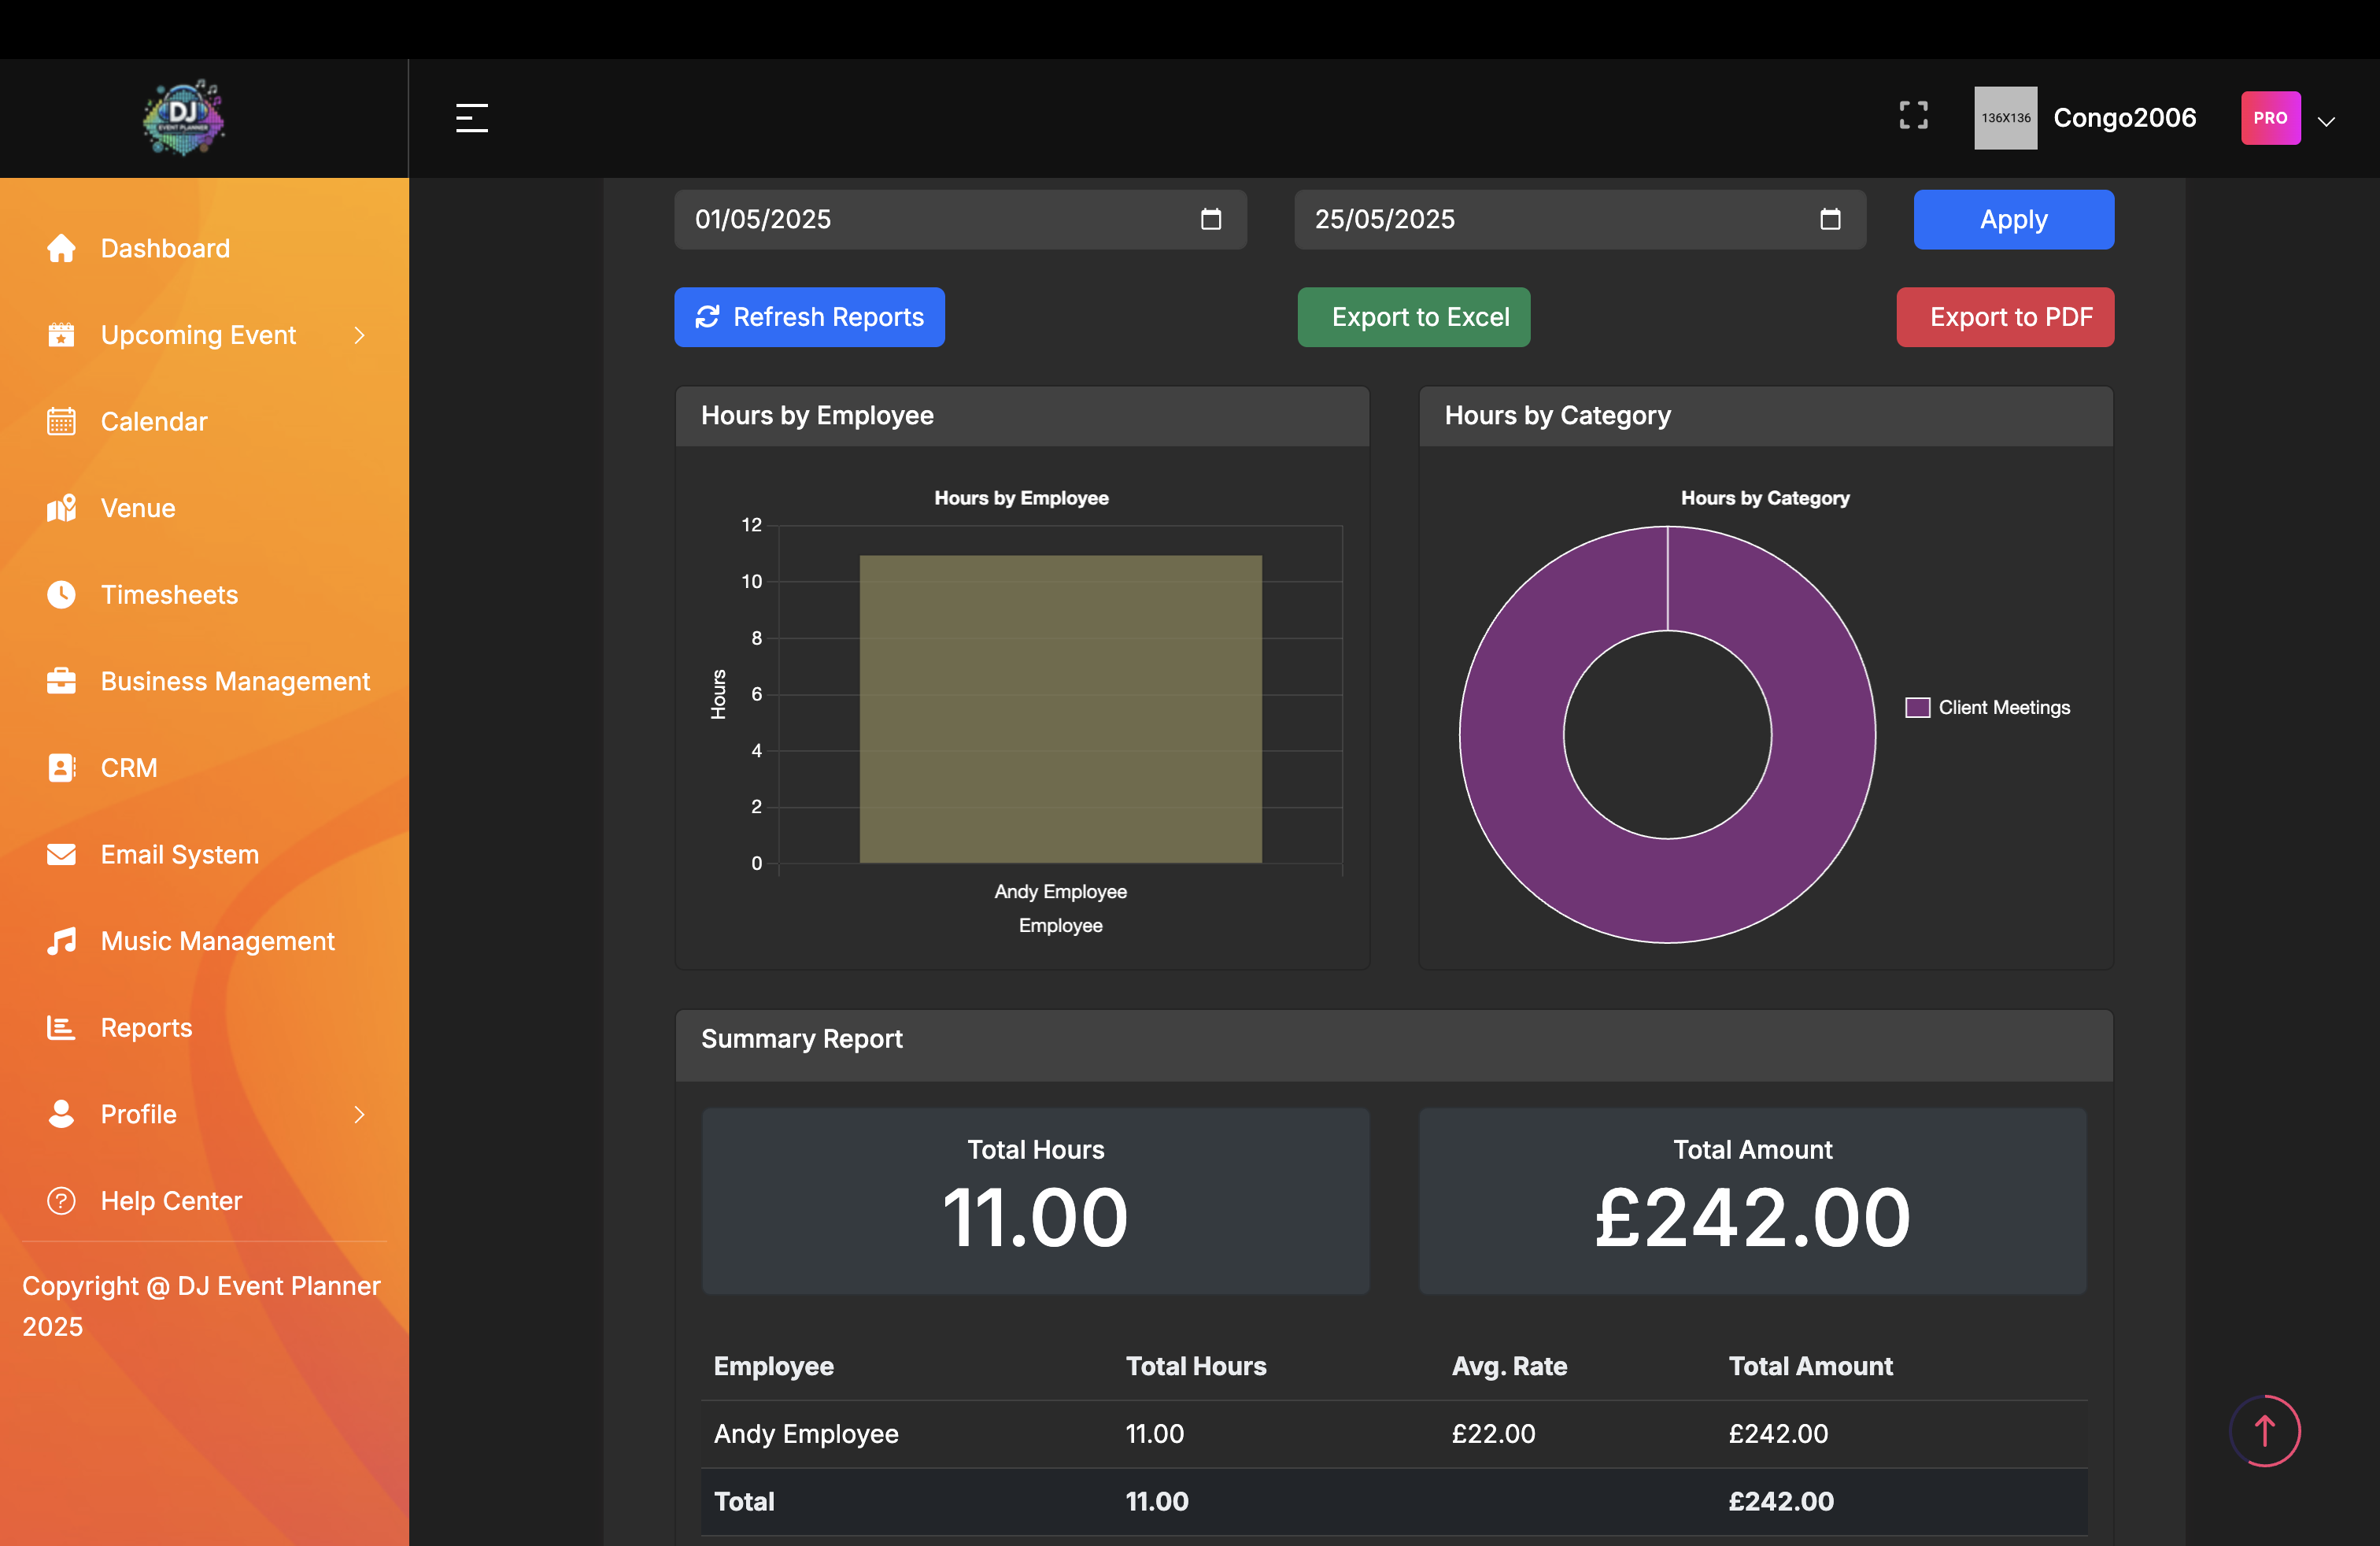Open start date calendar picker icon
This screenshot has width=2380, height=1546.
[1211, 219]
